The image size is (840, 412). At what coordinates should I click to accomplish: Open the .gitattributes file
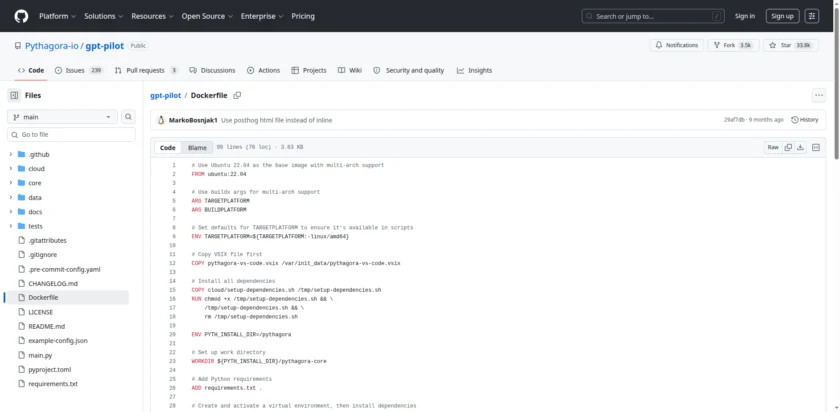(47, 241)
